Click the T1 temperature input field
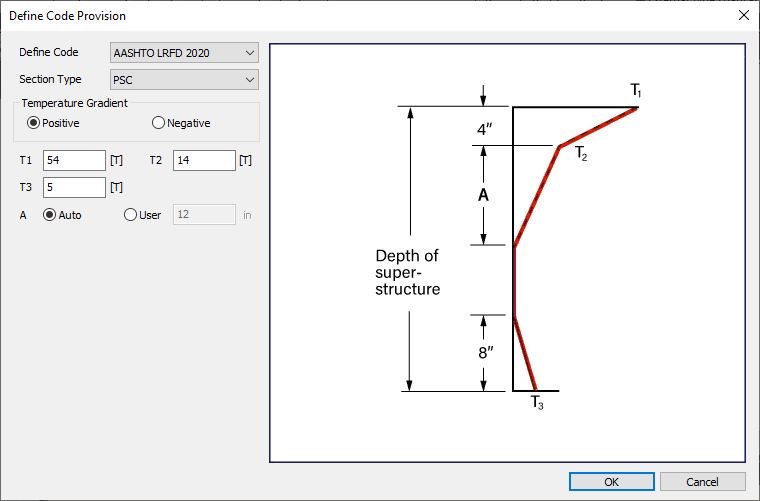The width and height of the screenshot is (760, 501). click(x=75, y=160)
